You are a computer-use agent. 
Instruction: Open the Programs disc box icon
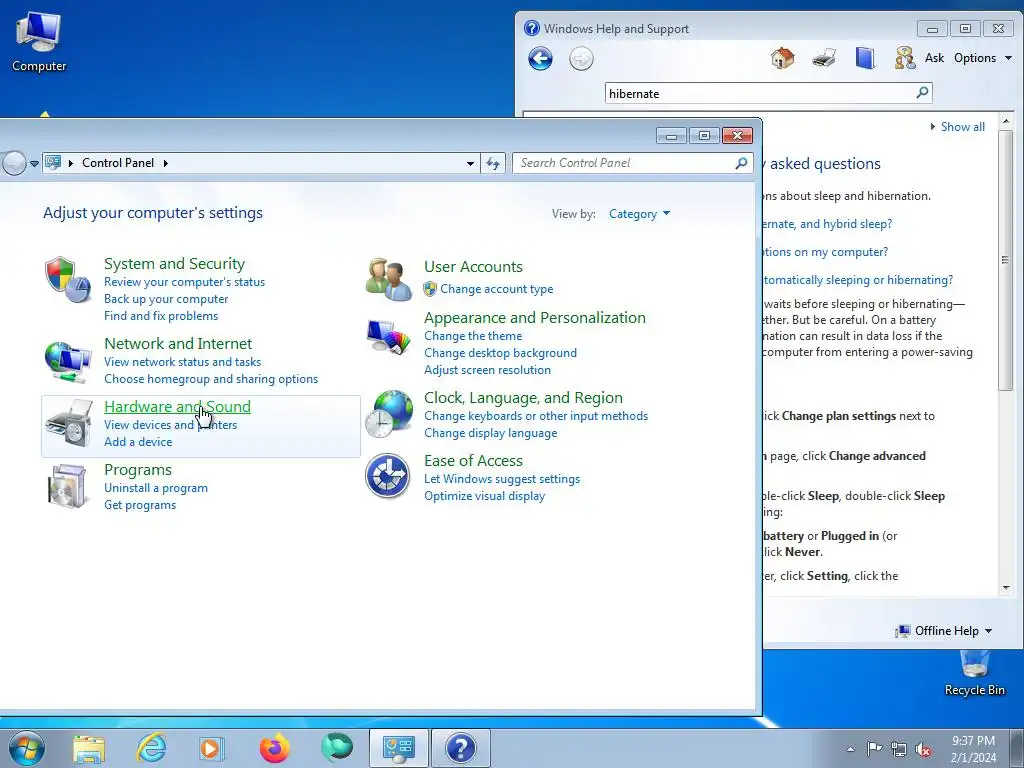(x=68, y=486)
